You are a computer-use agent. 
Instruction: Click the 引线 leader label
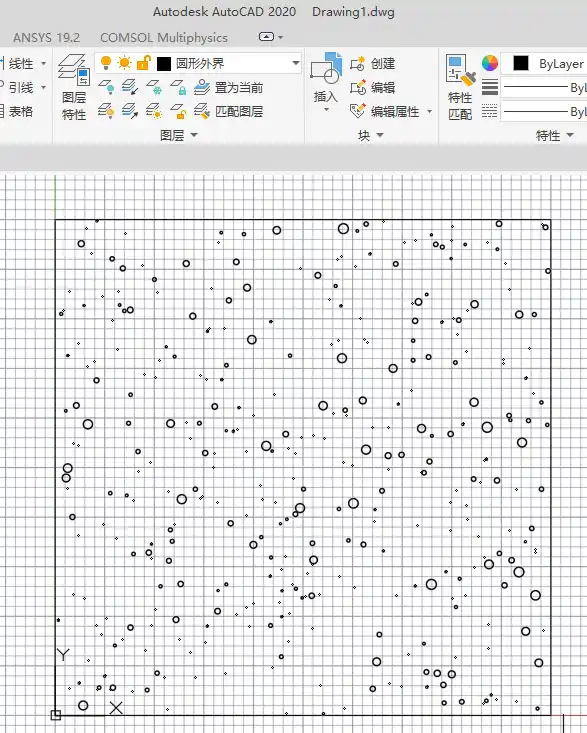(x=21, y=87)
